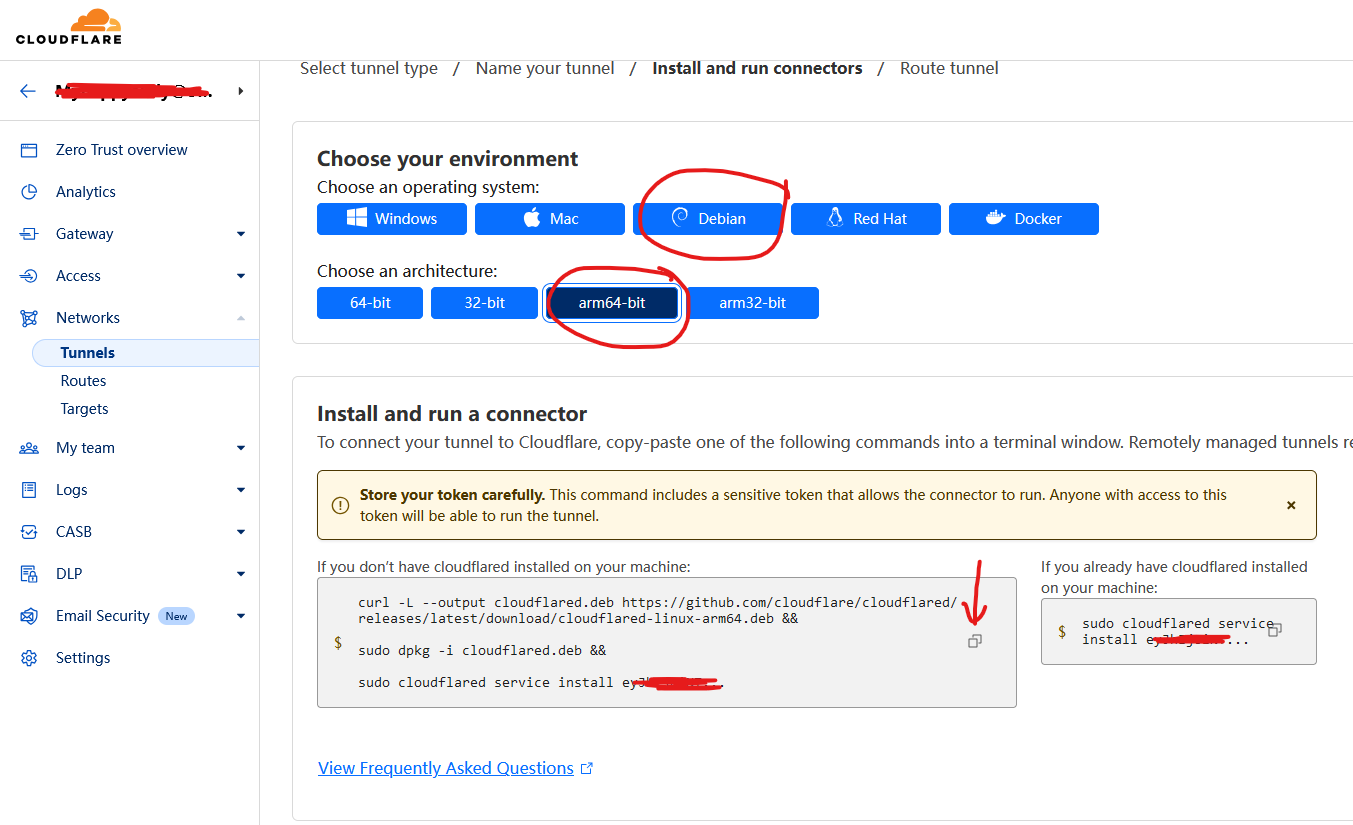Open Routes under Networks
Screen dimensions: 1353x825
coord(83,381)
